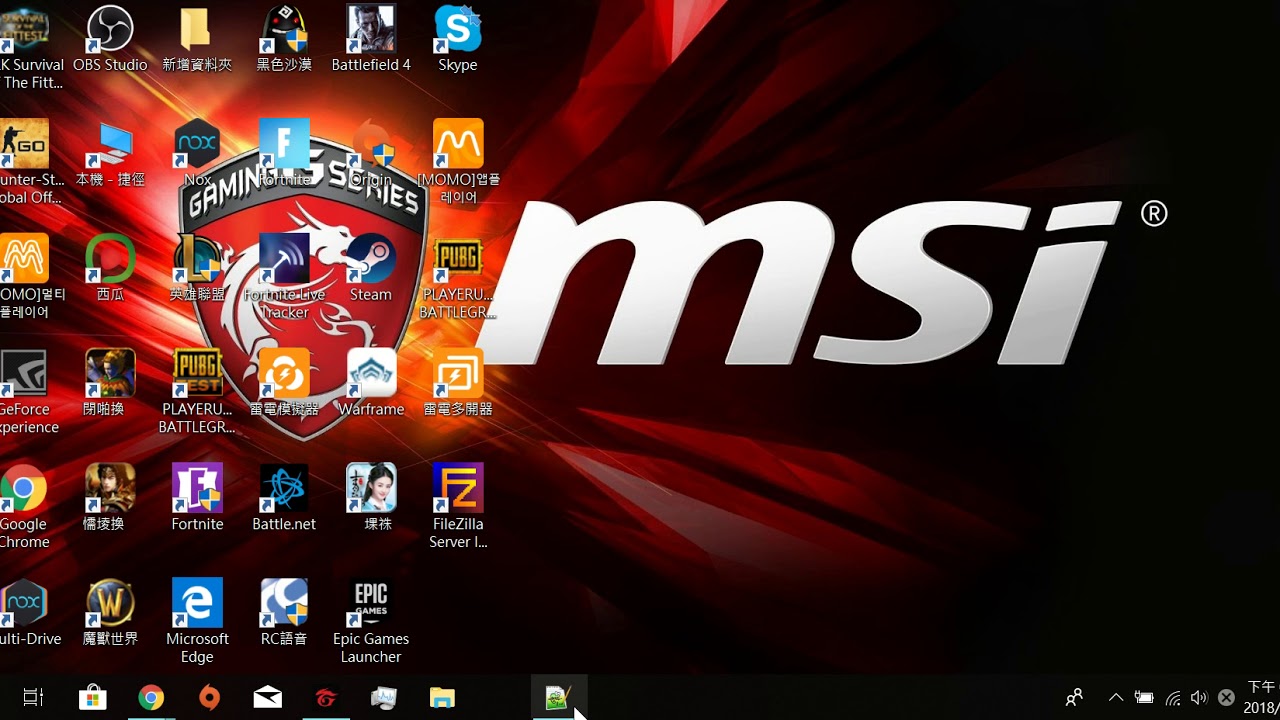The image size is (1280, 720).
Task: Open the 新增資料夾 folder on the desktop
Action: coord(197,38)
